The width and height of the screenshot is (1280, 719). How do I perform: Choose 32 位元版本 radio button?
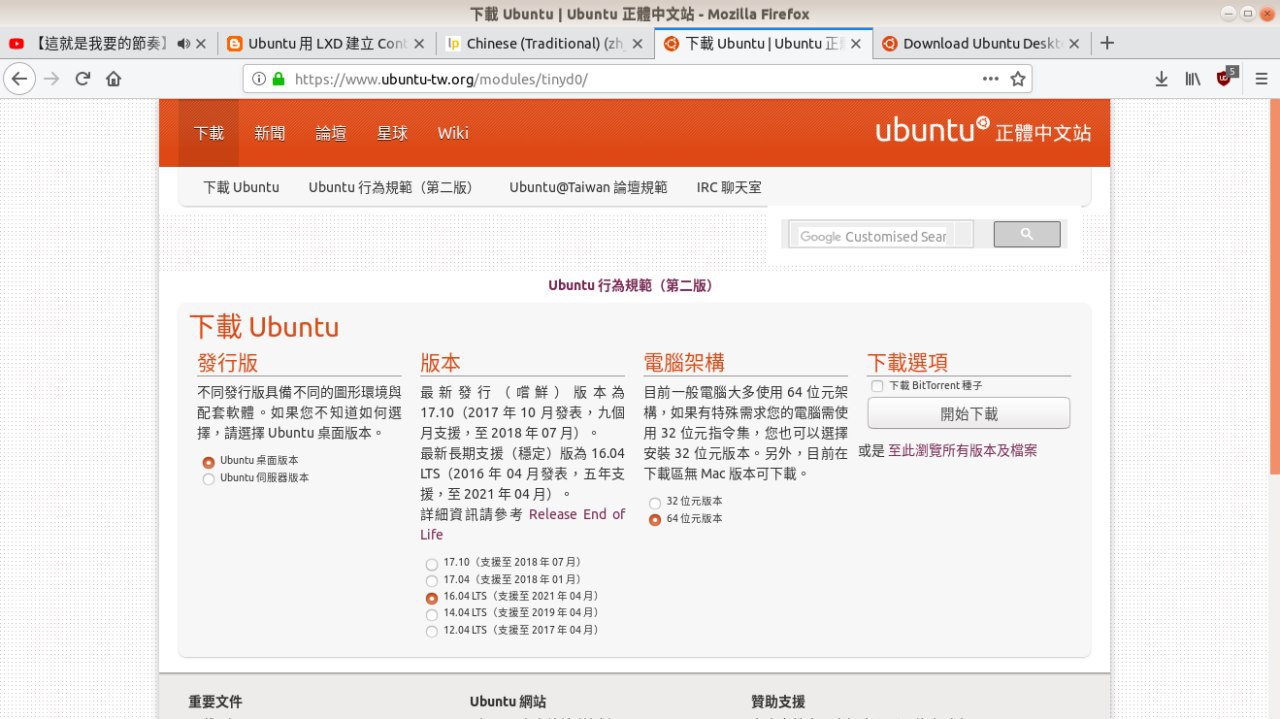click(655, 503)
